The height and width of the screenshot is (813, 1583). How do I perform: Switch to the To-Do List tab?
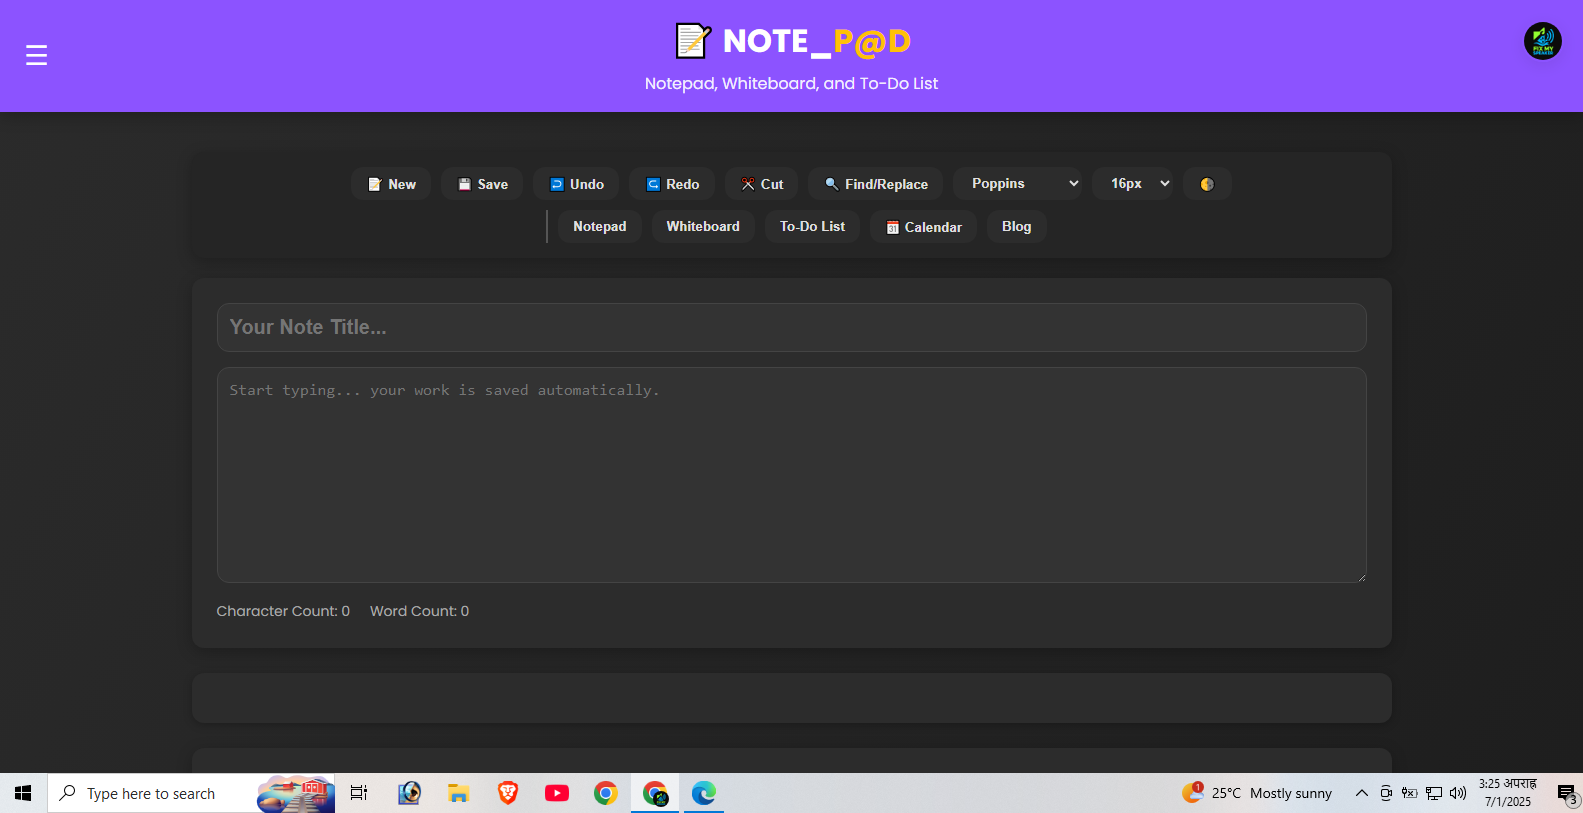point(812,226)
